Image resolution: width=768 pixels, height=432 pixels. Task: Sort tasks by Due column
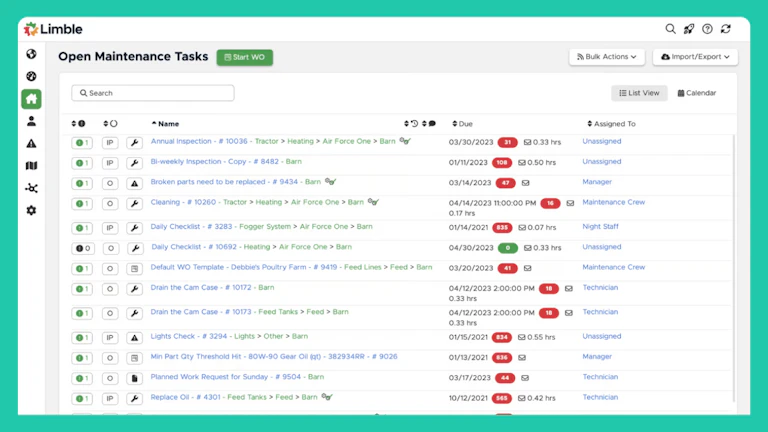point(465,124)
